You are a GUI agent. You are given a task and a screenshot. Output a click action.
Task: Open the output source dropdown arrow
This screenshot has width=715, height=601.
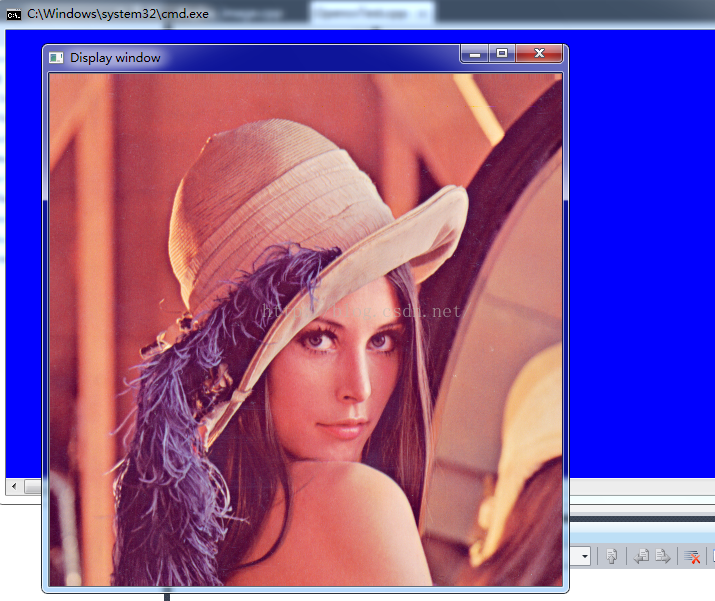(x=585, y=556)
